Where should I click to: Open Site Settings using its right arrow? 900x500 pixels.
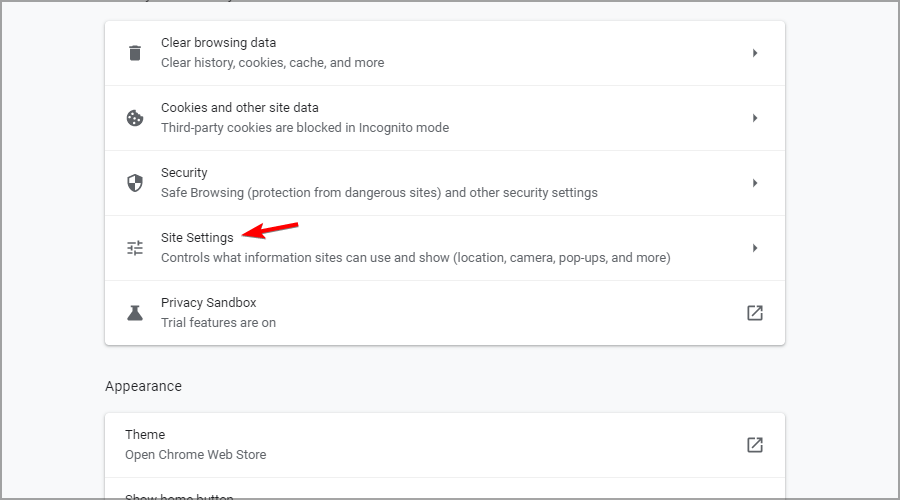[x=755, y=248]
